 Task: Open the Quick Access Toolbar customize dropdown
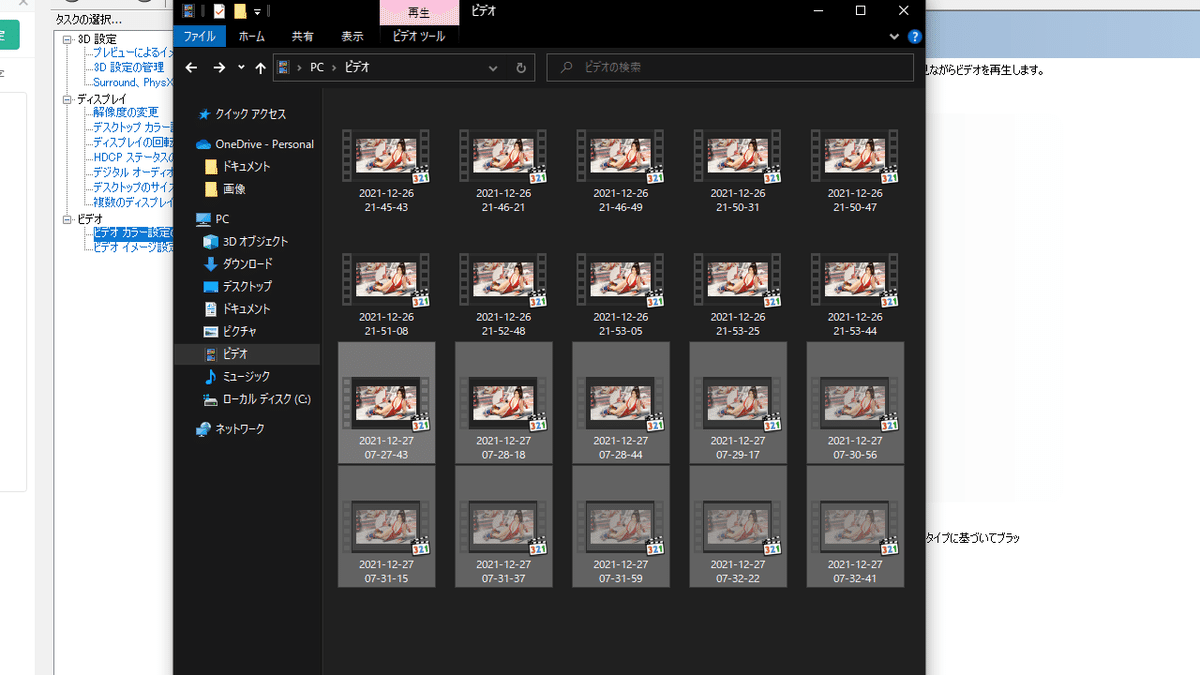[257, 12]
